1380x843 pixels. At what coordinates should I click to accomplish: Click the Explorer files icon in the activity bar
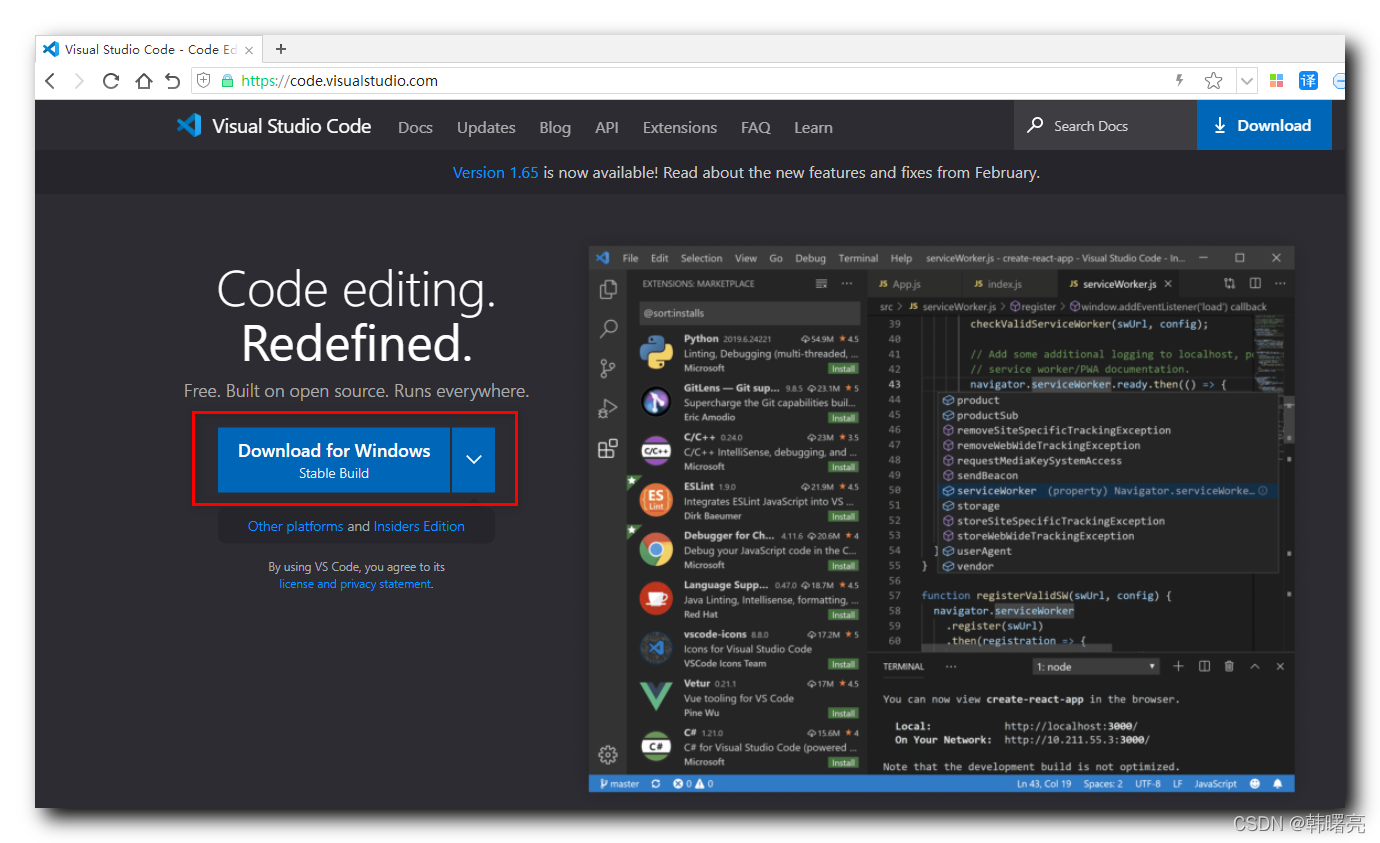point(608,289)
